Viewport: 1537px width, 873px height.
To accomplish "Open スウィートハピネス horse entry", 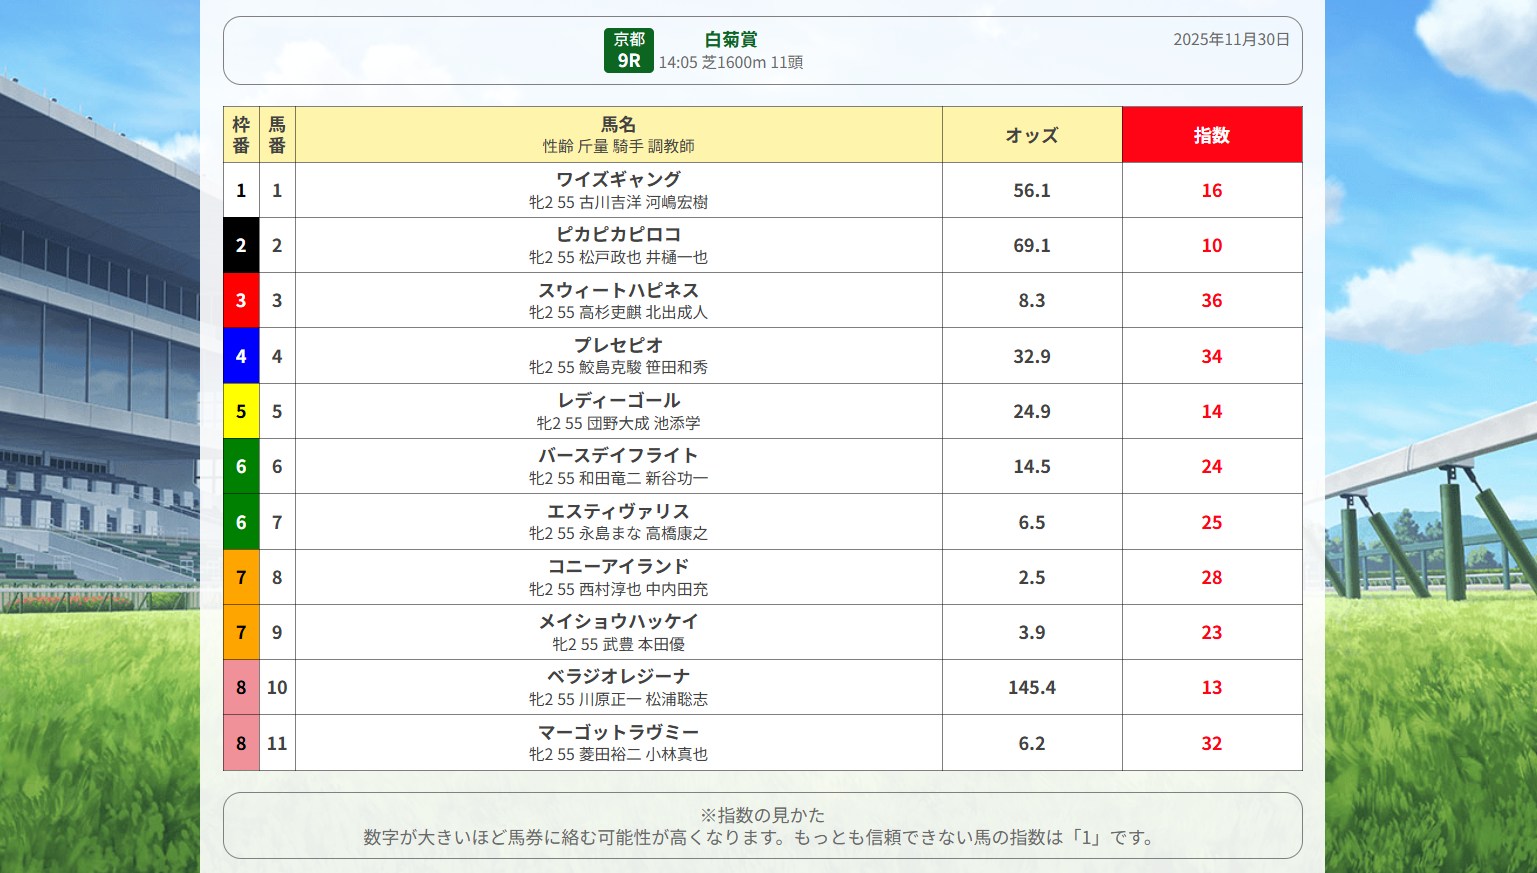I will pos(618,290).
